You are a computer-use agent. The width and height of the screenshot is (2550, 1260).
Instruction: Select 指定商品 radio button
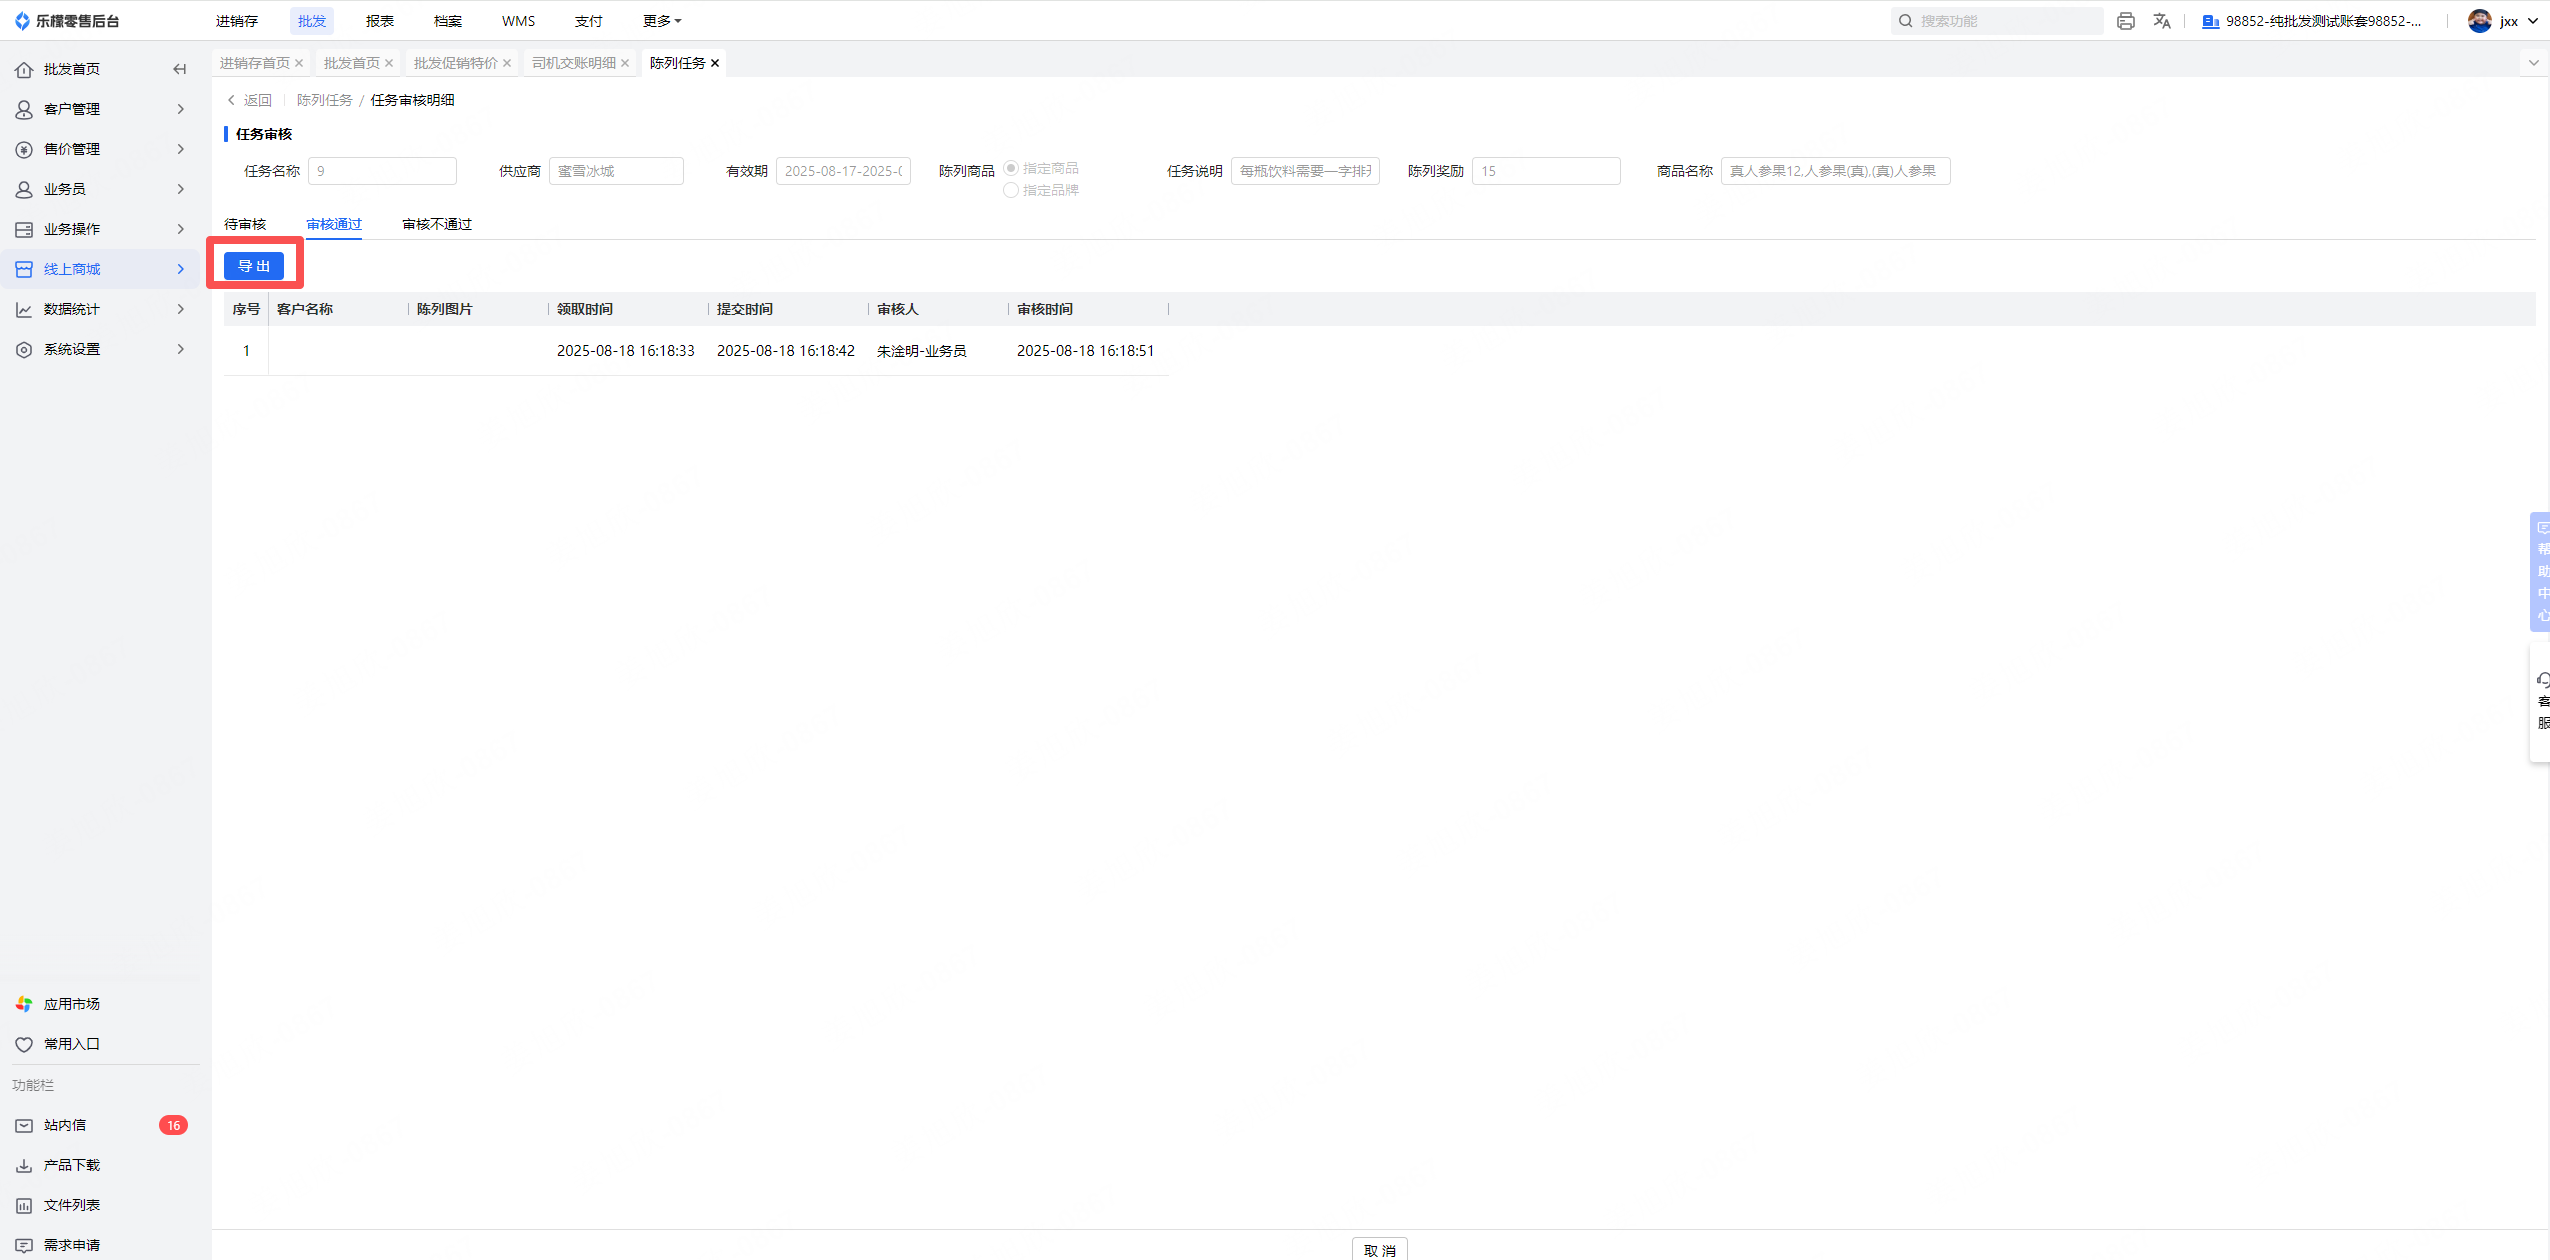pyautogui.click(x=1011, y=168)
